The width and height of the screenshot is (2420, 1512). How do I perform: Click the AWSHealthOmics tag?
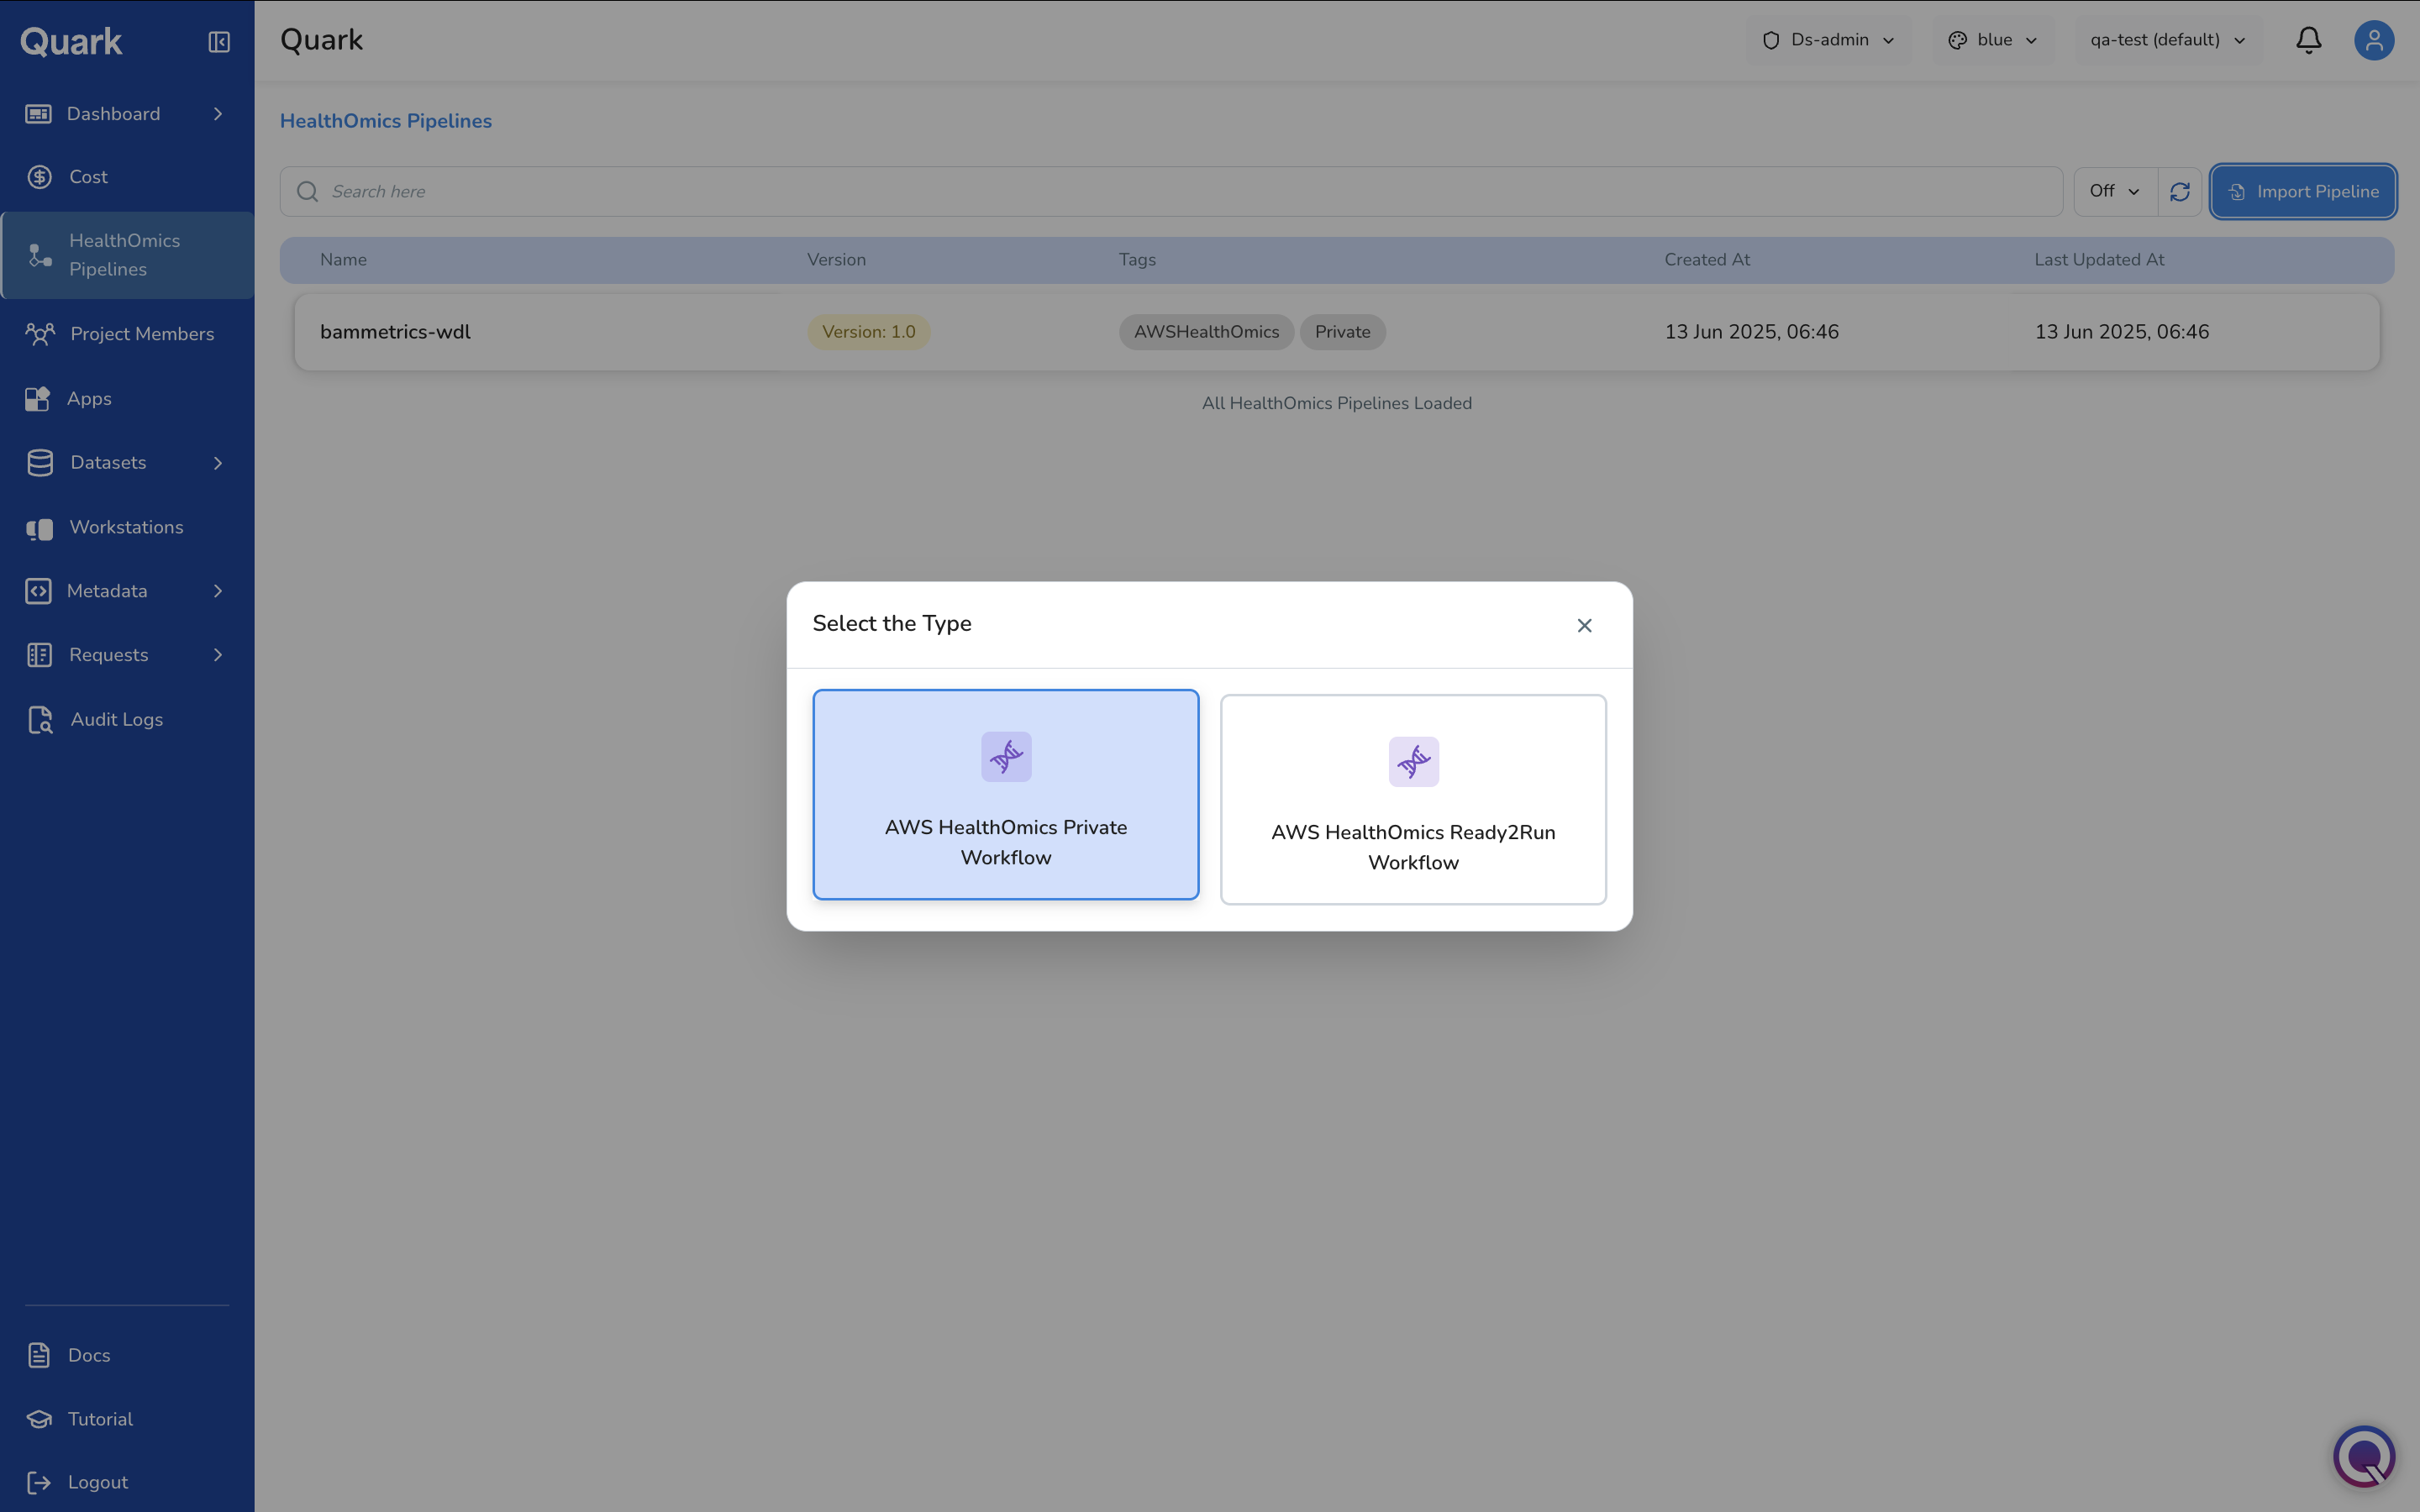1206,332
